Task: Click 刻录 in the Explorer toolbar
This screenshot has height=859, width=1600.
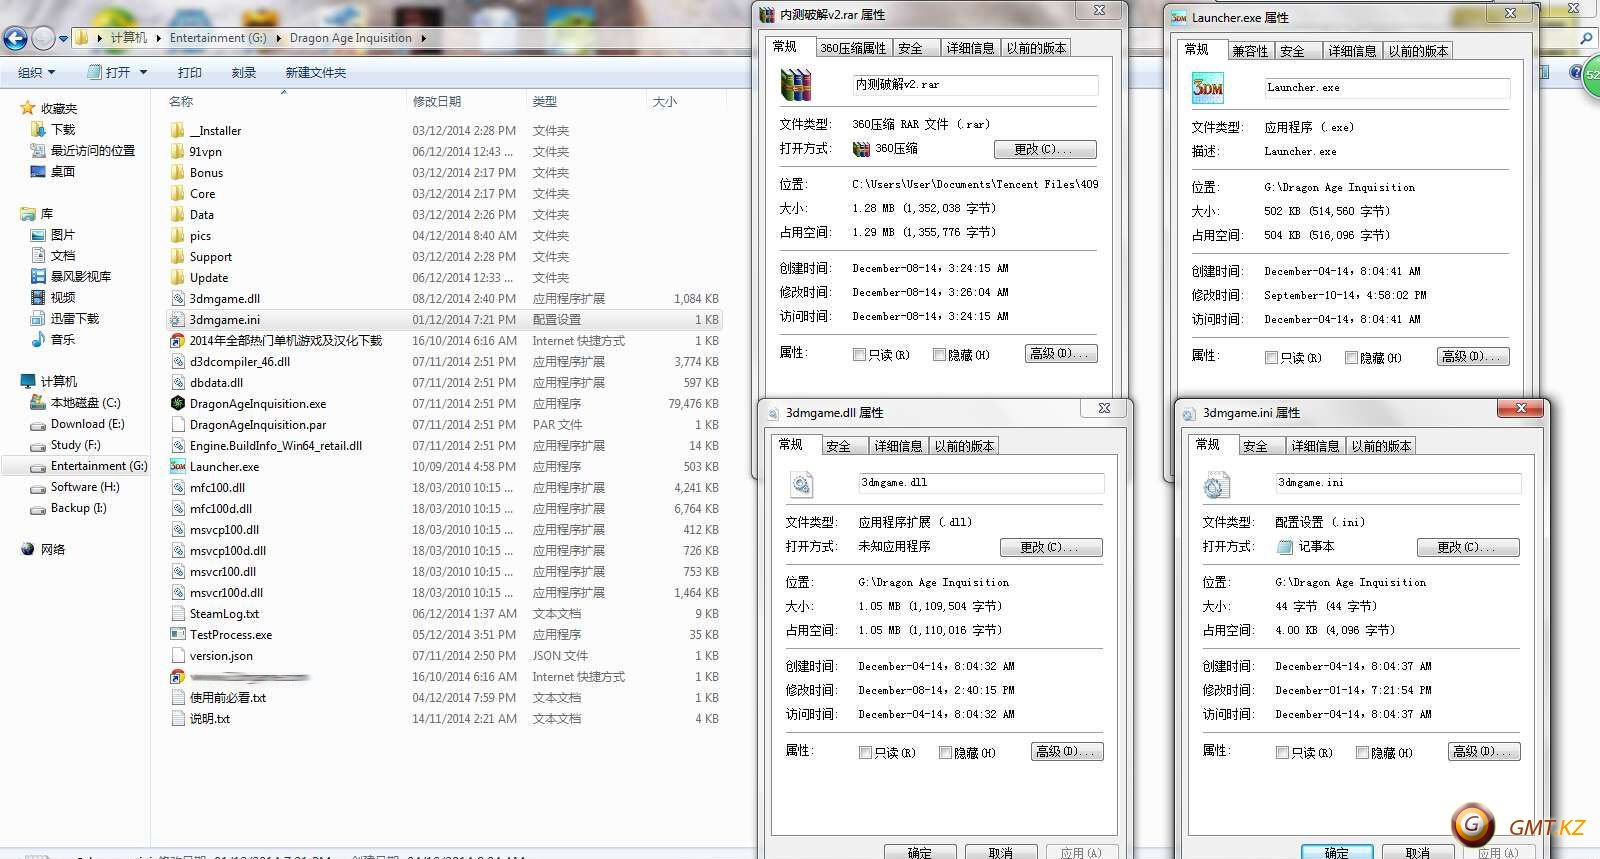Action: click(244, 73)
